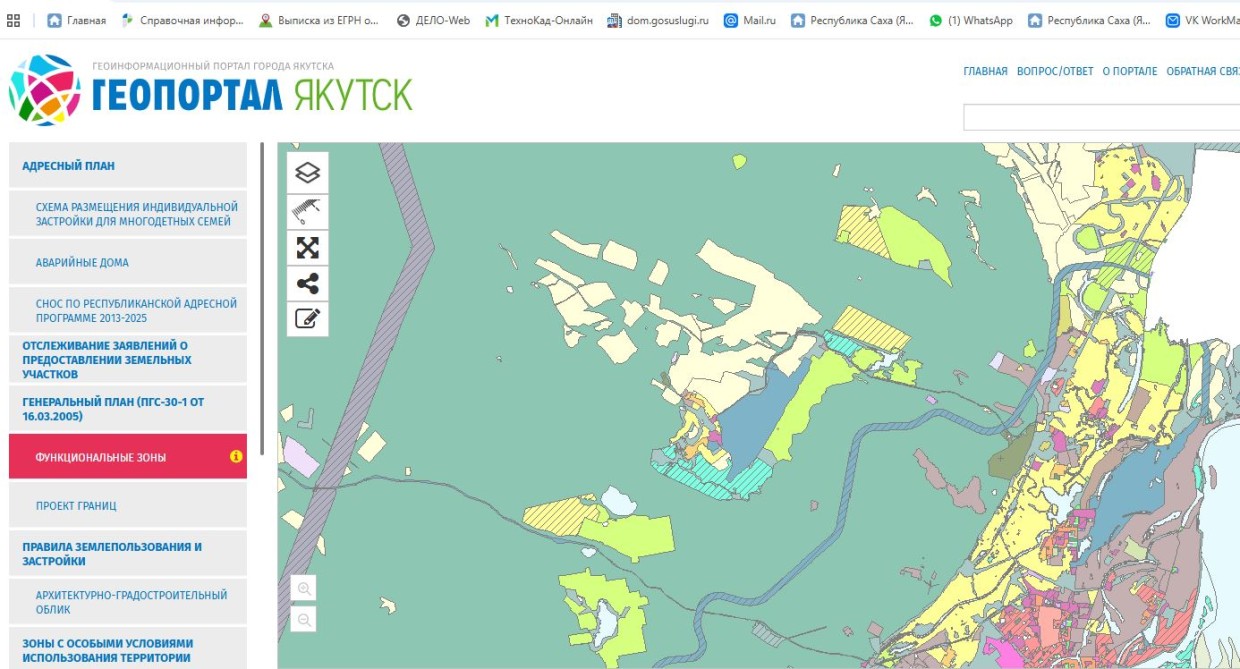Expand Зоны с особыми условиями section
The width and height of the screenshot is (1240, 669).
coord(108,650)
